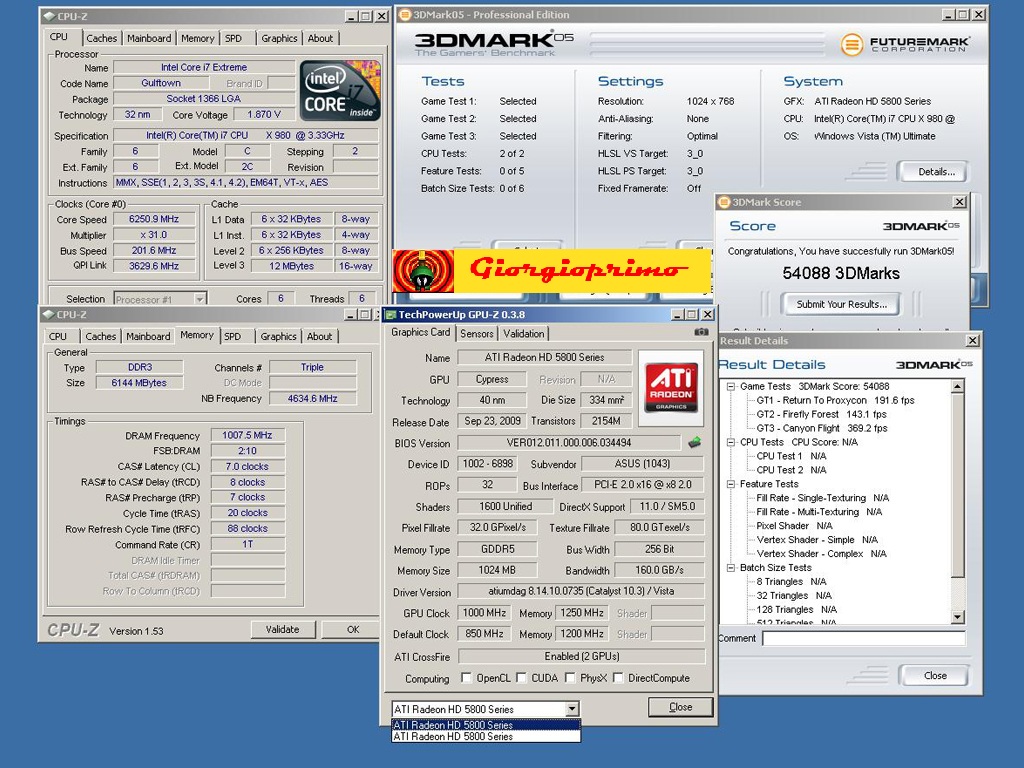Open Mainboard tab in the CPU-Z processor window

(149, 39)
